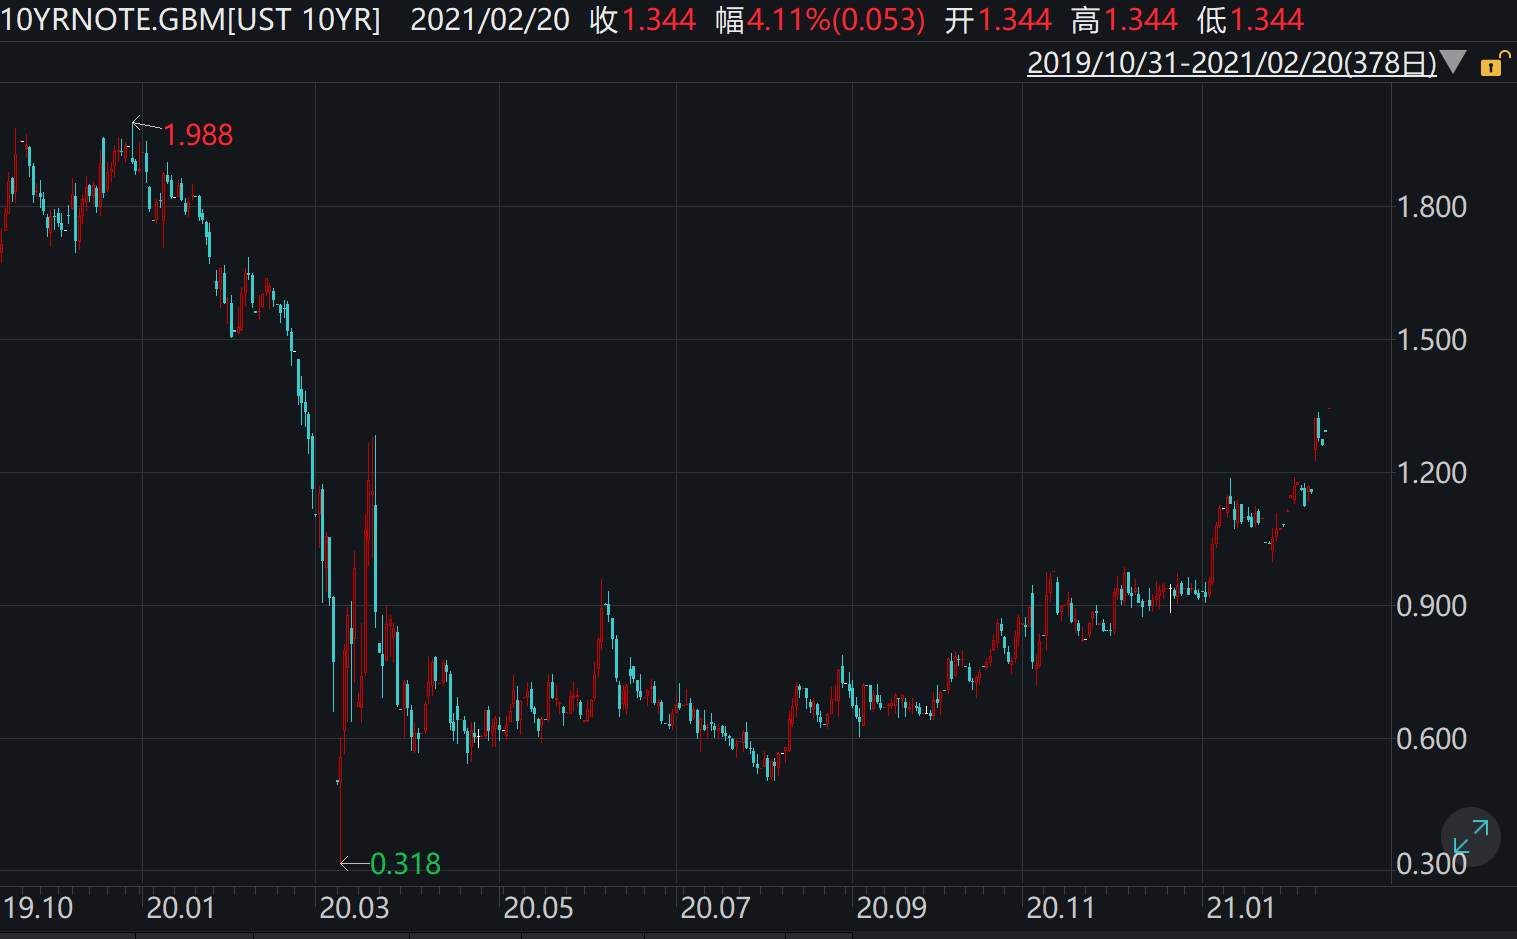The width and height of the screenshot is (1517, 939).
Task: Click the 0.900 price axis label
Action: (x=1431, y=606)
